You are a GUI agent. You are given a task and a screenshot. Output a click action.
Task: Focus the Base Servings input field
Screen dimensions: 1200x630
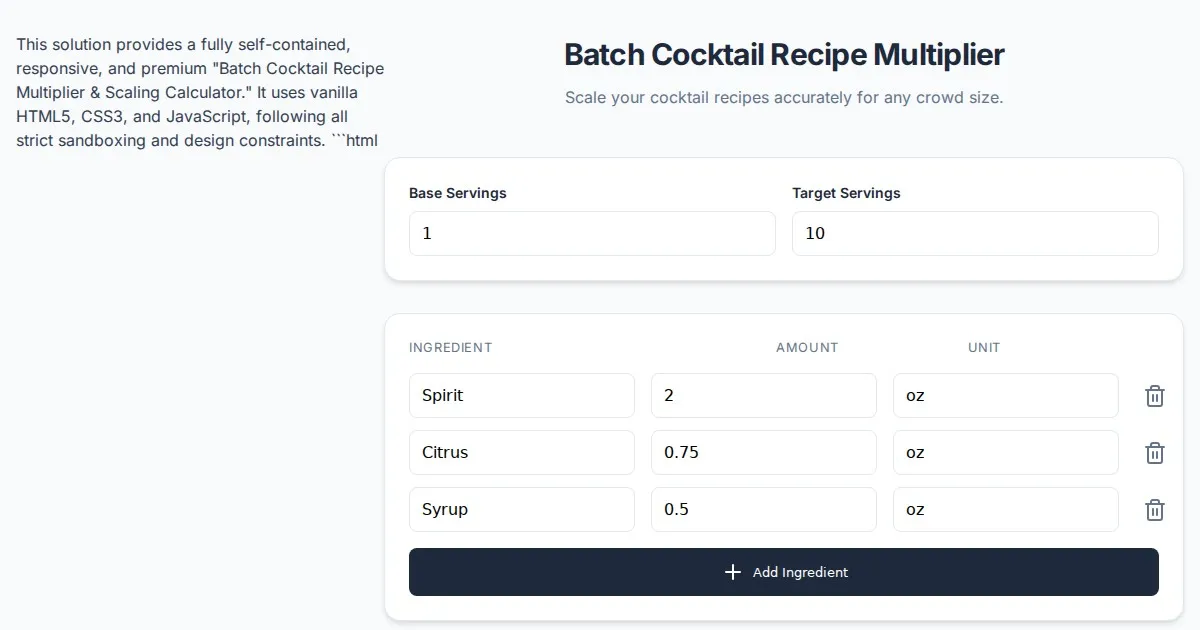click(x=592, y=233)
